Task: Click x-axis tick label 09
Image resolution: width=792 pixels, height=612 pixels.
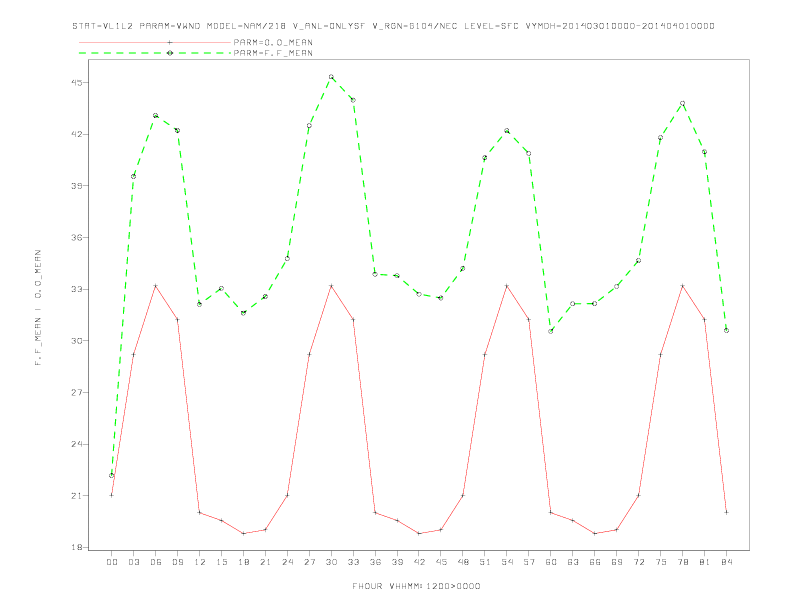Action: (177, 562)
